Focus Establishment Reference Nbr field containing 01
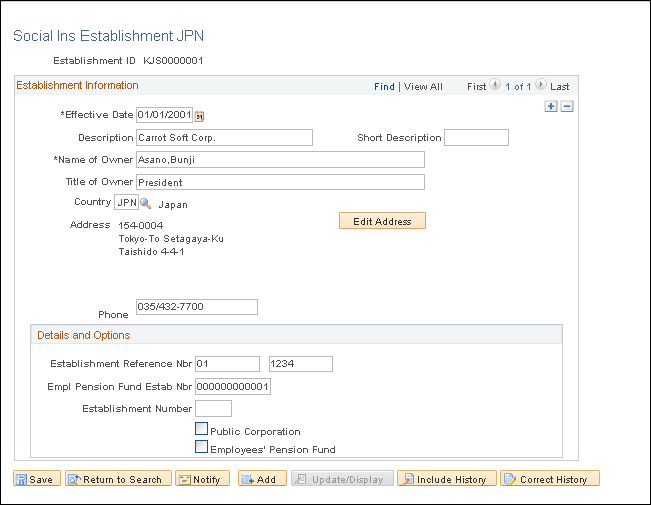This screenshot has width=651, height=505. [x=228, y=364]
